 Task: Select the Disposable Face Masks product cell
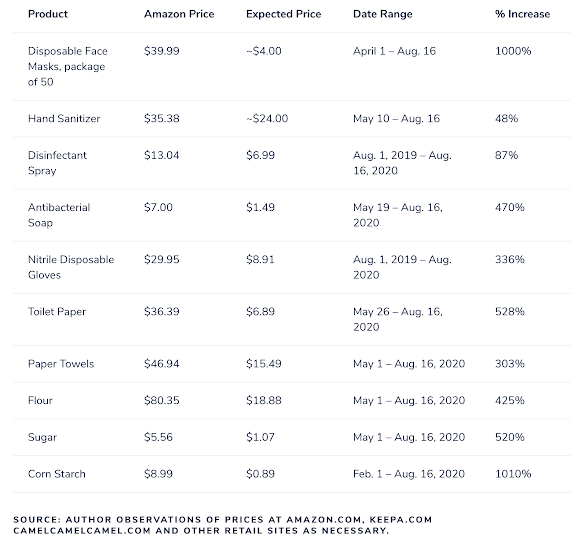[x=68, y=66]
